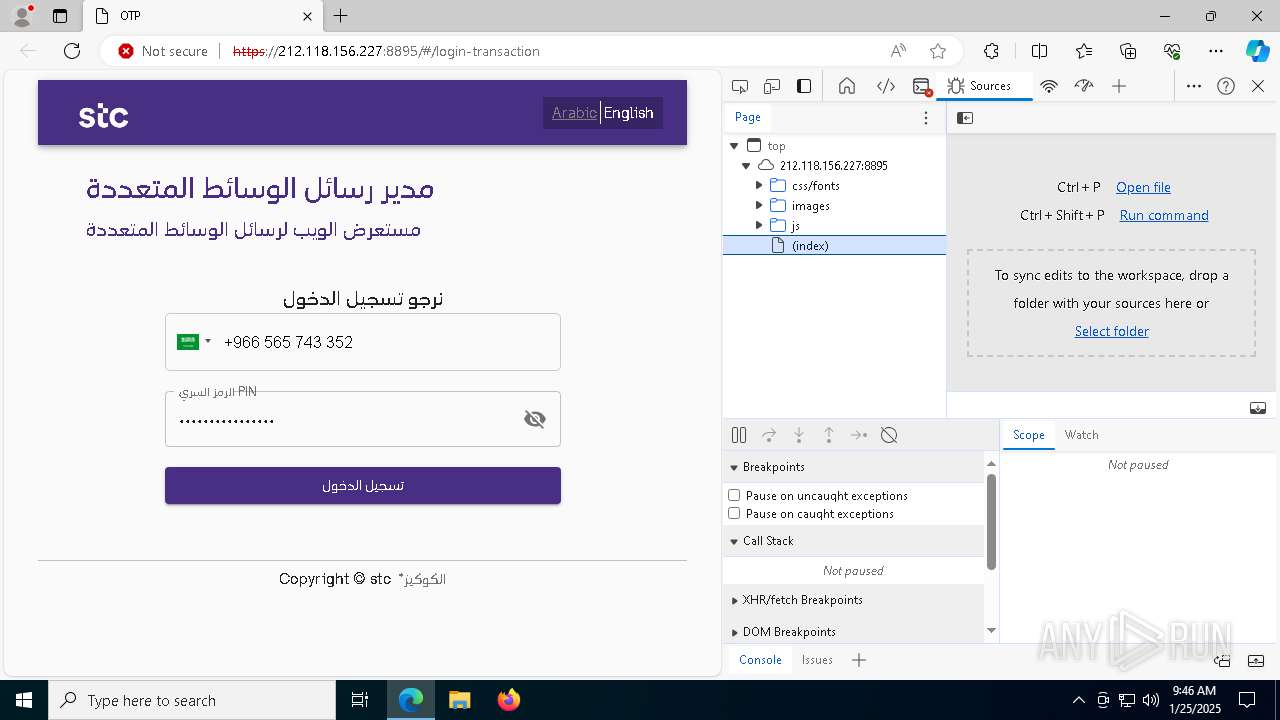
Task: Click the Not secure site warning
Action: click(x=163, y=51)
